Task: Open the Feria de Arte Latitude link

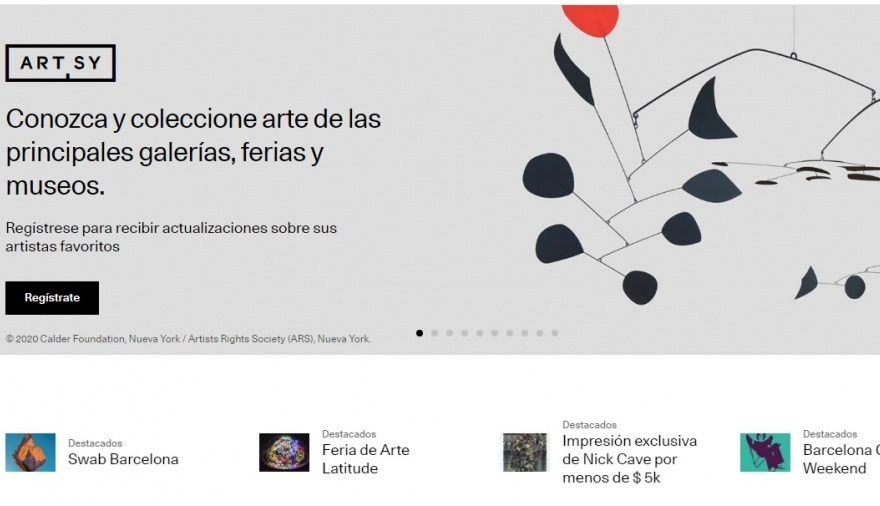Action: (x=366, y=459)
